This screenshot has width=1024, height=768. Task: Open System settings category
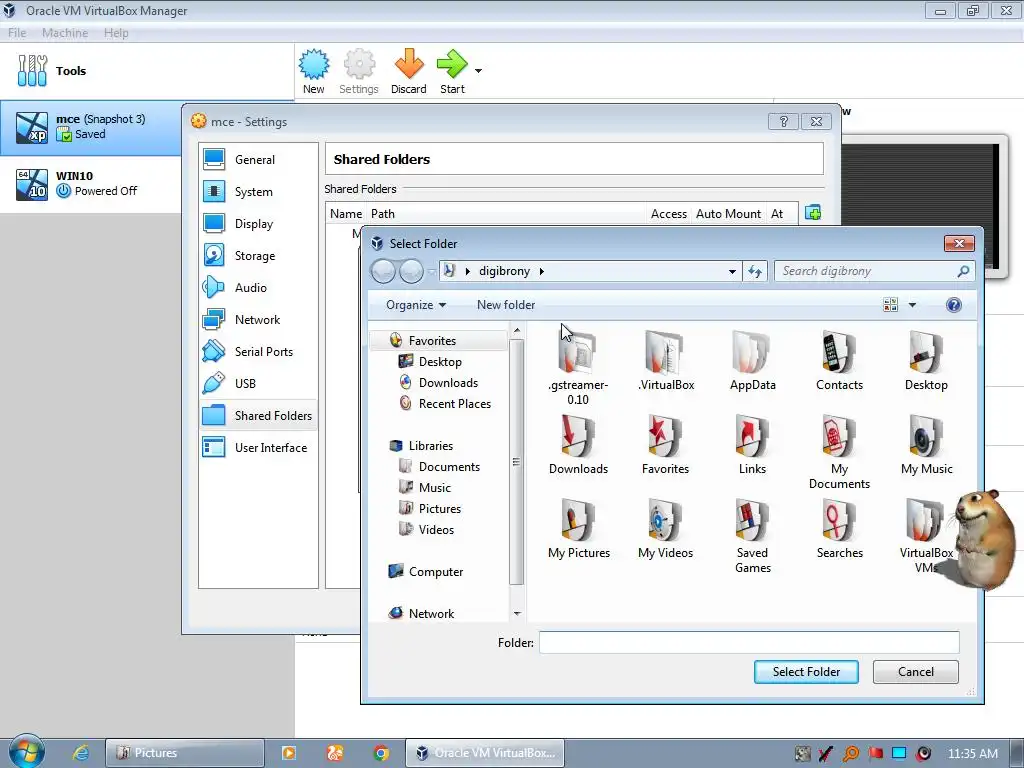(259, 191)
